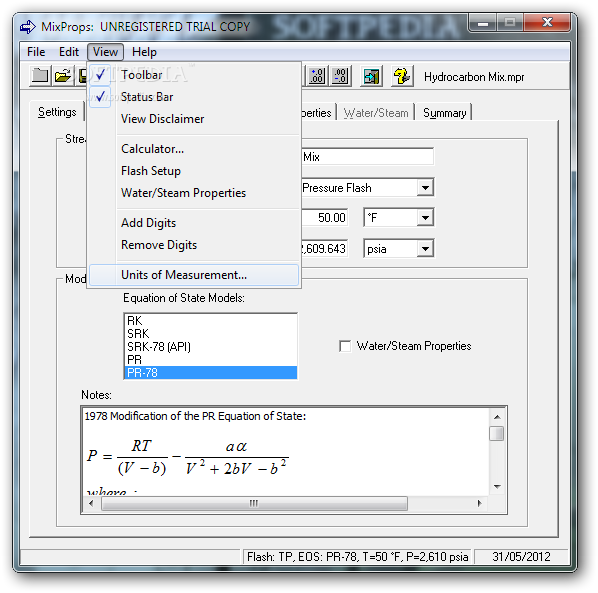Expand the Pressure Flash type dropdown
Viewport: 598px width, 593px height.
(425, 188)
